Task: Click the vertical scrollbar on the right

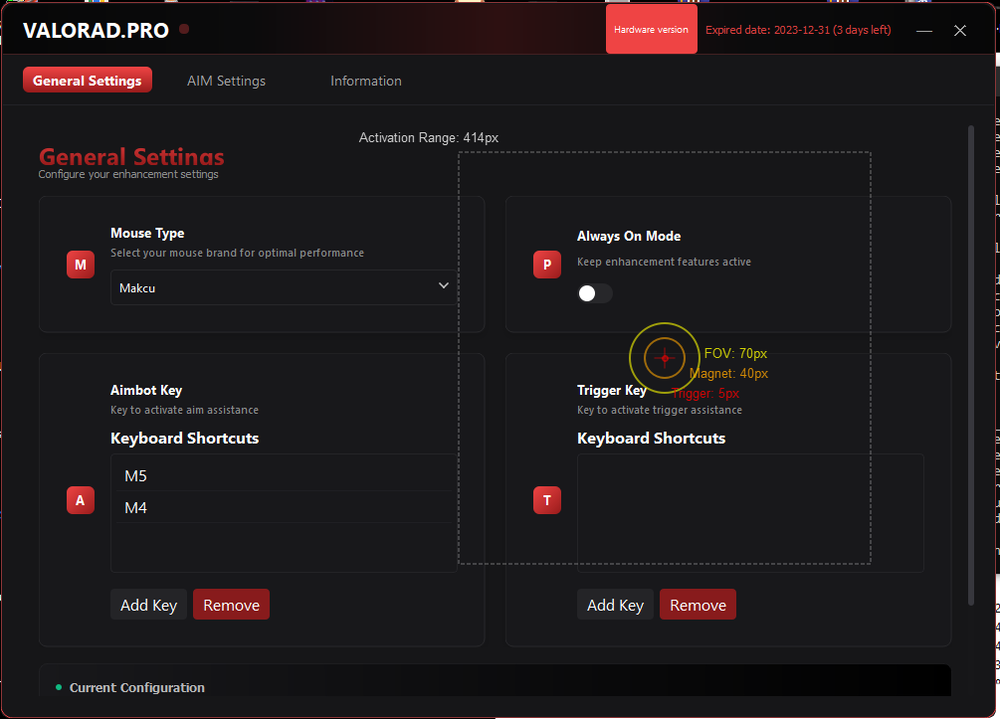Action: coord(970,365)
